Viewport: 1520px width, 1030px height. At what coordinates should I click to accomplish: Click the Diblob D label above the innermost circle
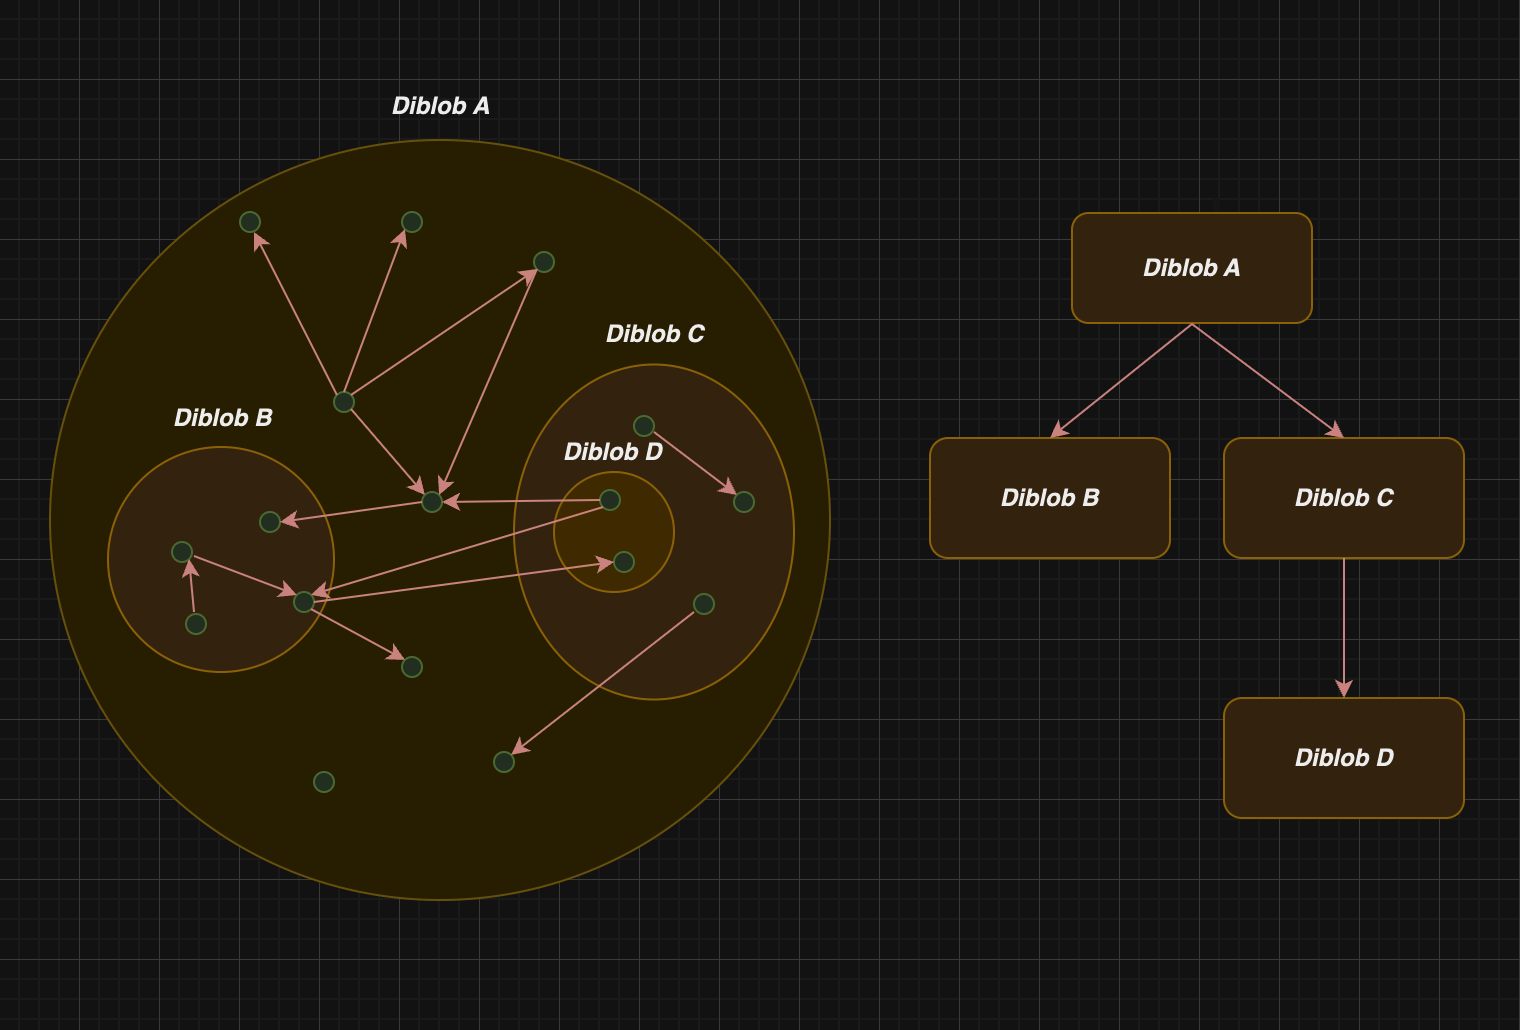[613, 452]
